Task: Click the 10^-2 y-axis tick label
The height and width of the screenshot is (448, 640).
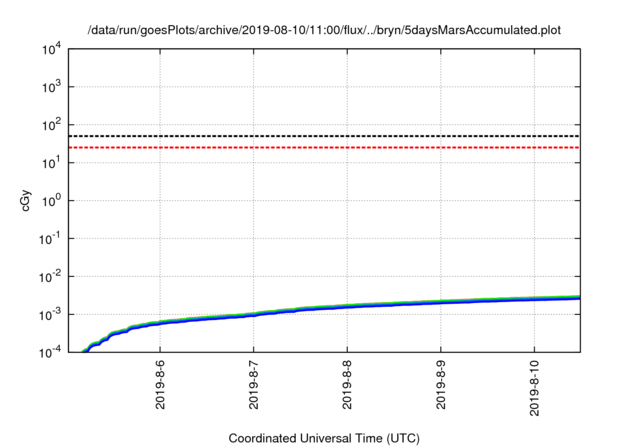Action: point(50,277)
